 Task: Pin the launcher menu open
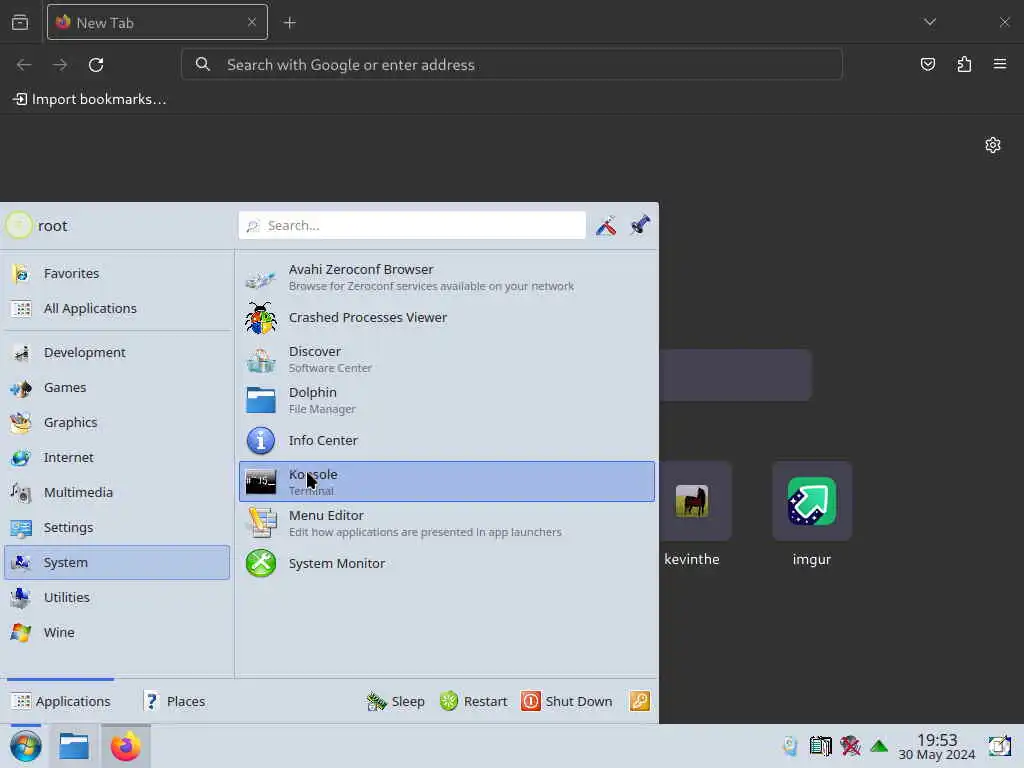tap(640, 225)
